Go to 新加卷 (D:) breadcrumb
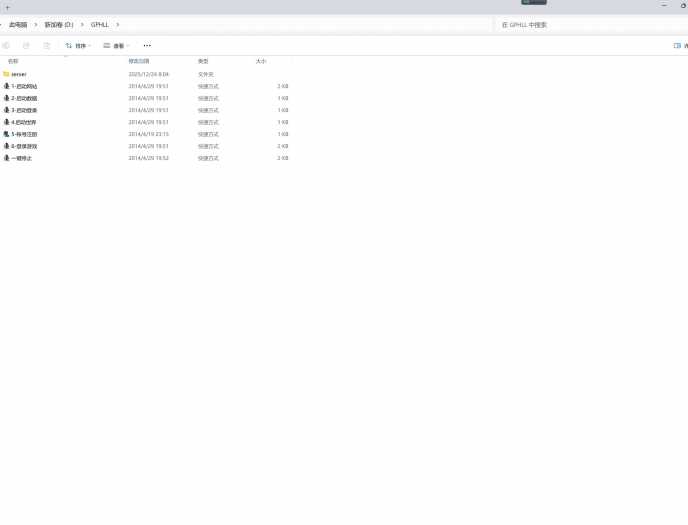The width and height of the screenshot is (688, 525). pos(59,25)
